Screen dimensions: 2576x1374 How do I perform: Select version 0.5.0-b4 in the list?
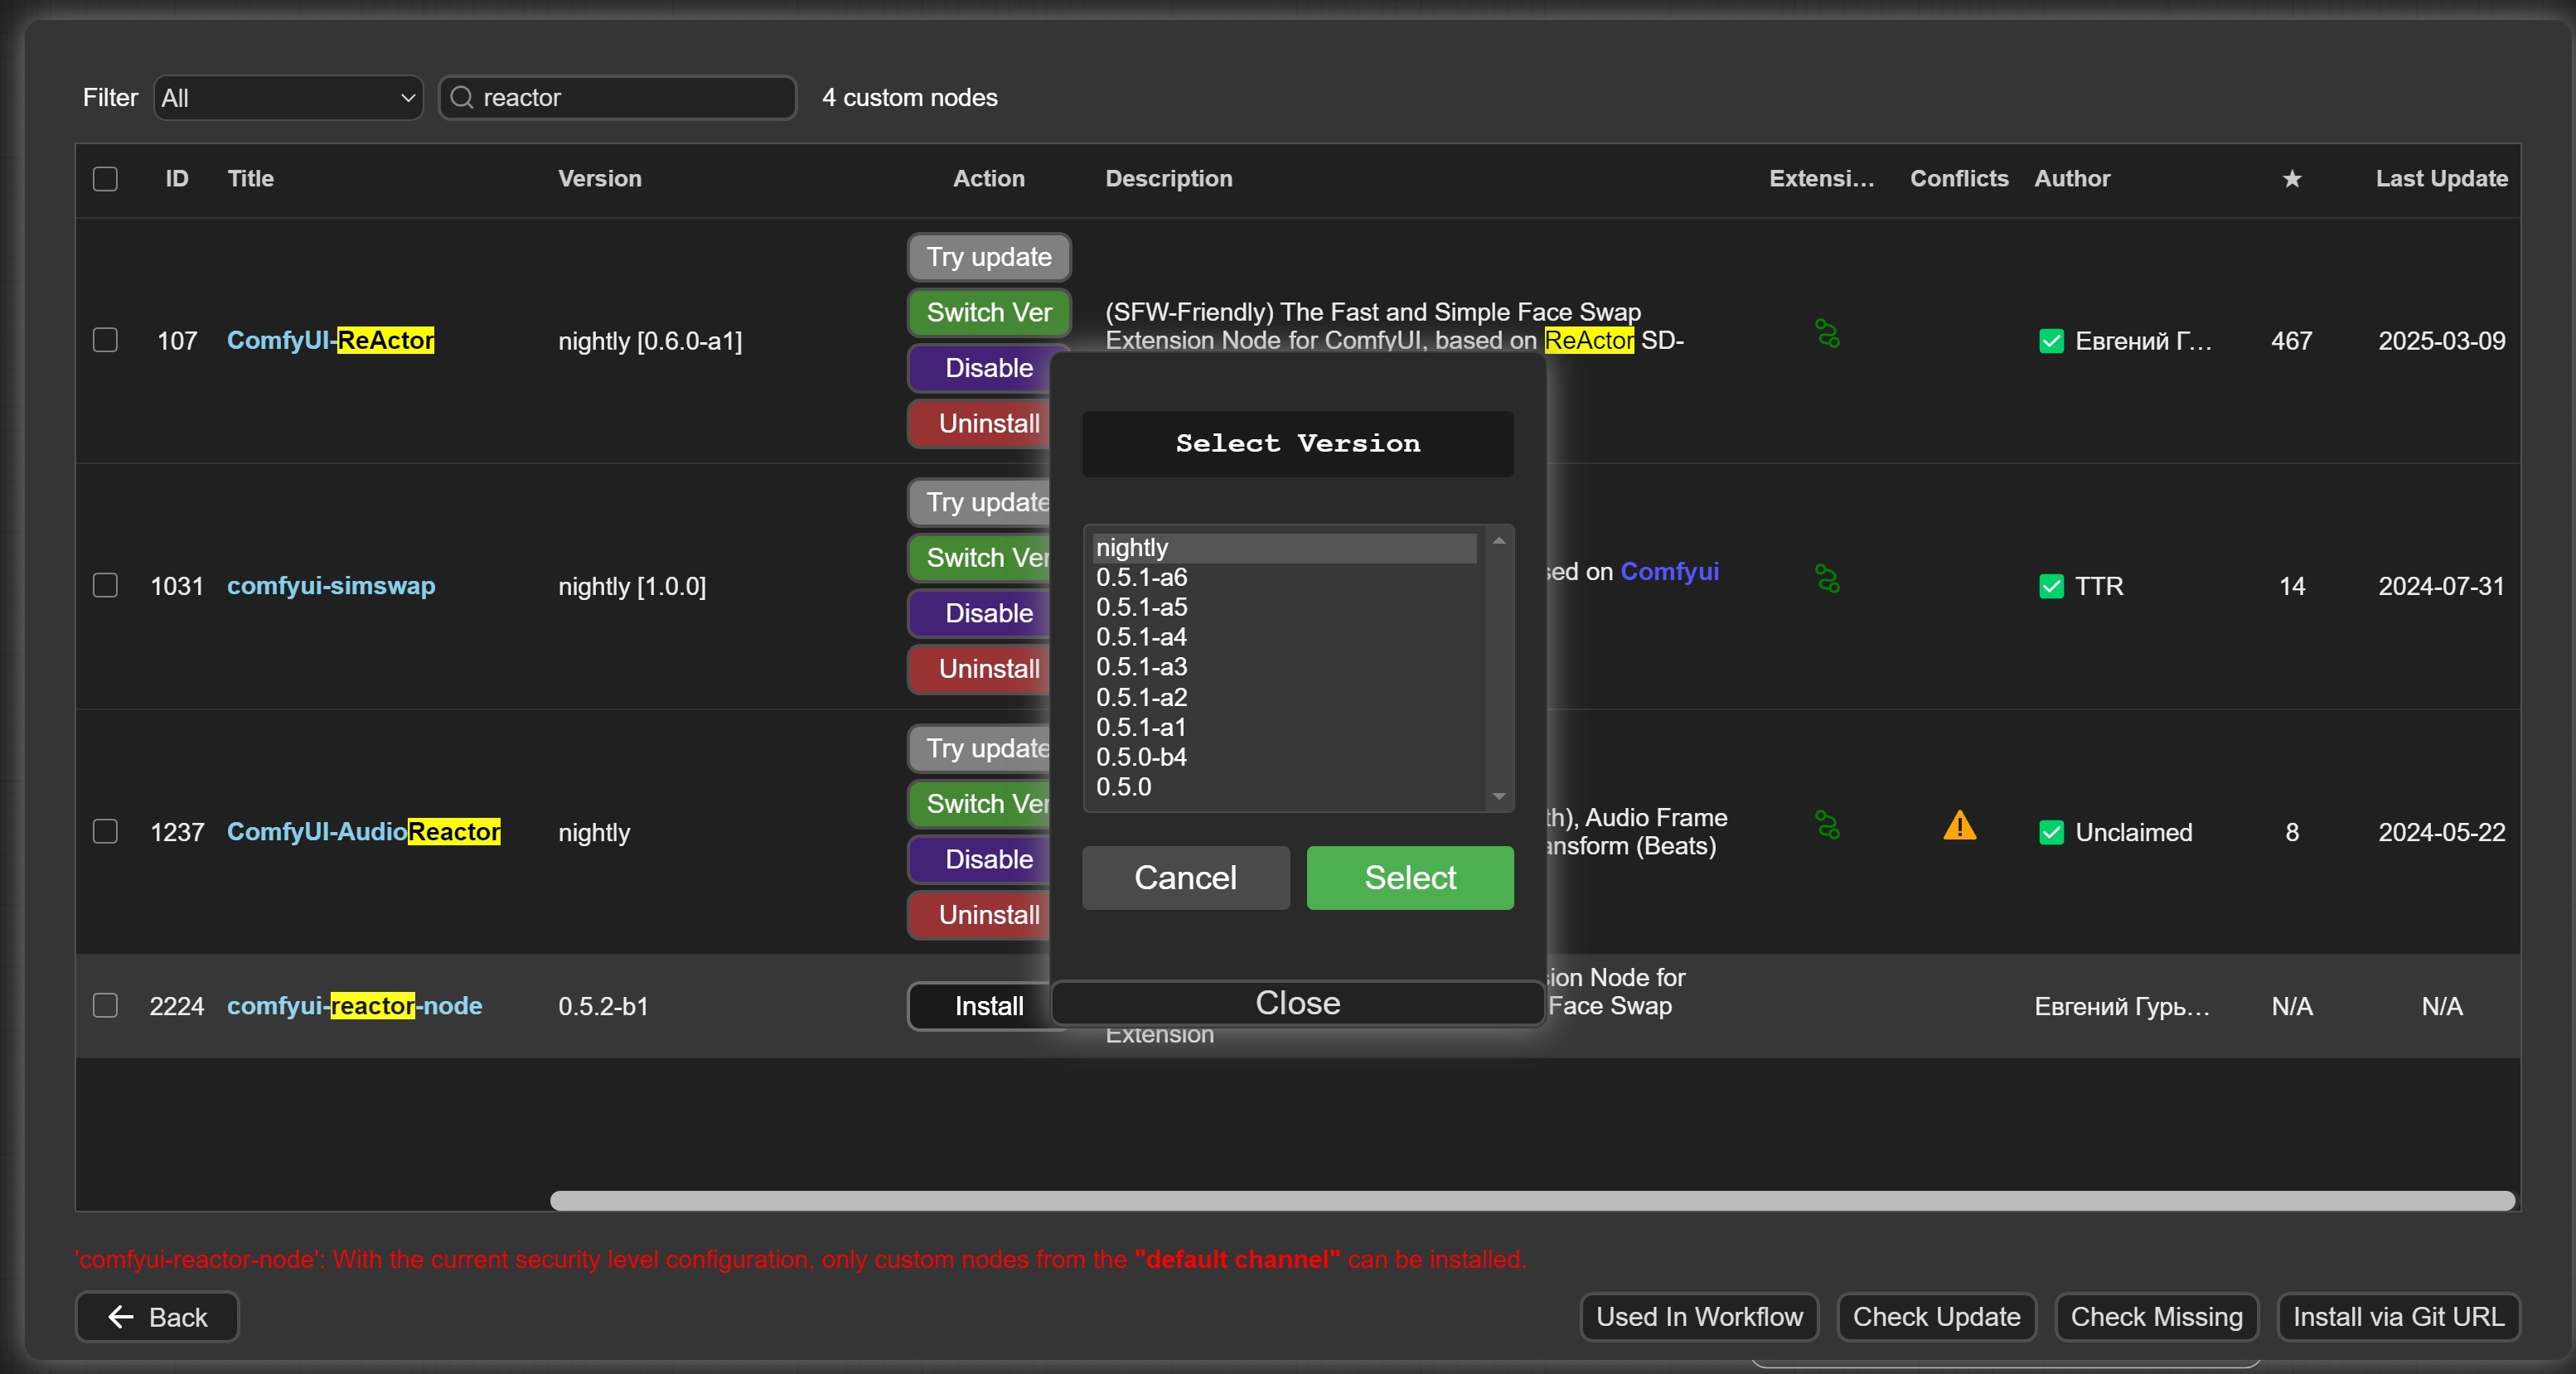[x=1284, y=757]
